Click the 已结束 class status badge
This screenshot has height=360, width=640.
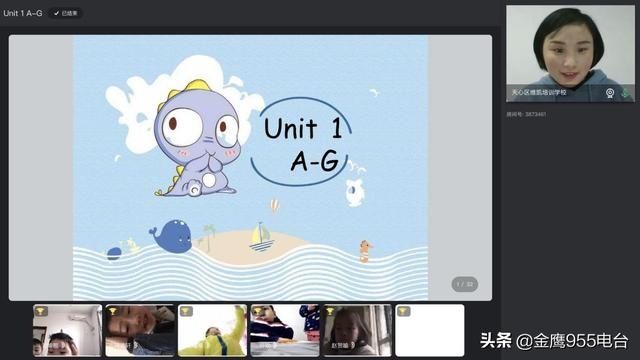click(x=65, y=13)
